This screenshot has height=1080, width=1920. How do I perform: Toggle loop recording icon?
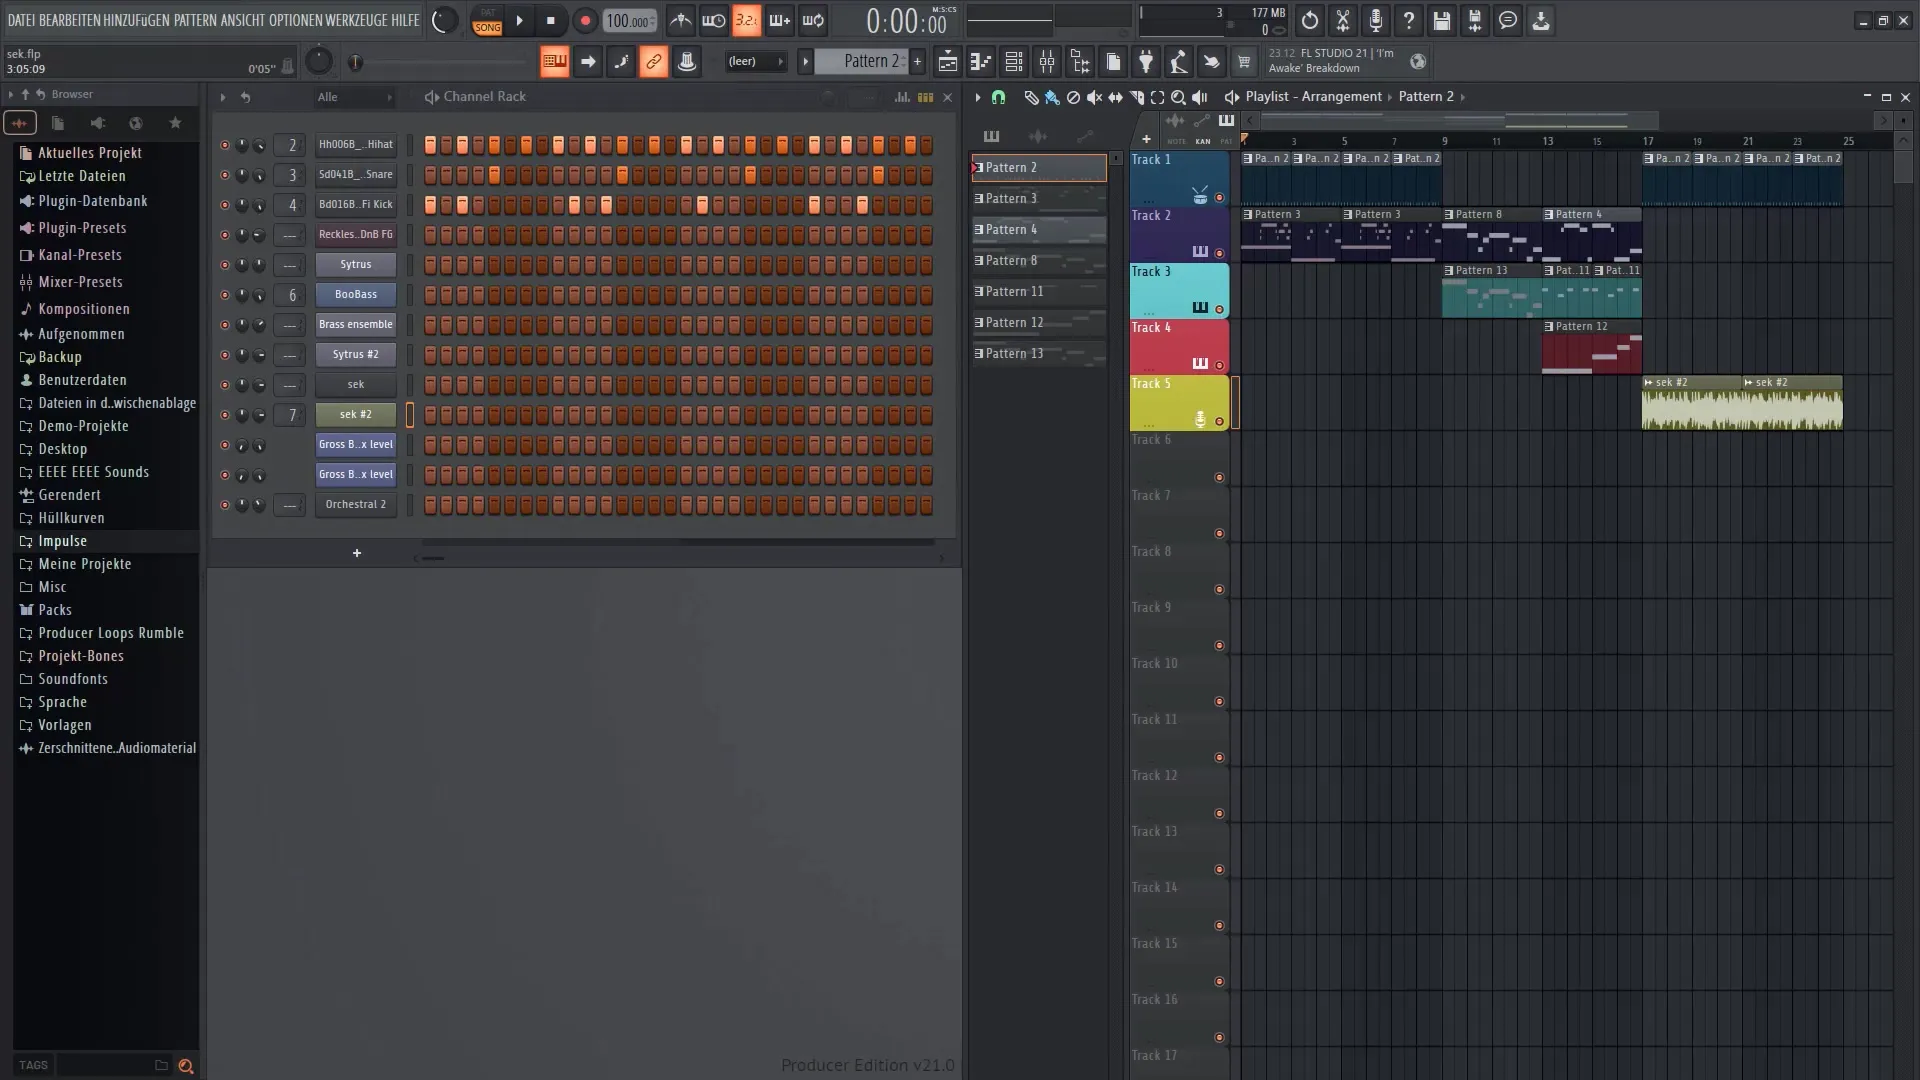(x=814, y=20)
